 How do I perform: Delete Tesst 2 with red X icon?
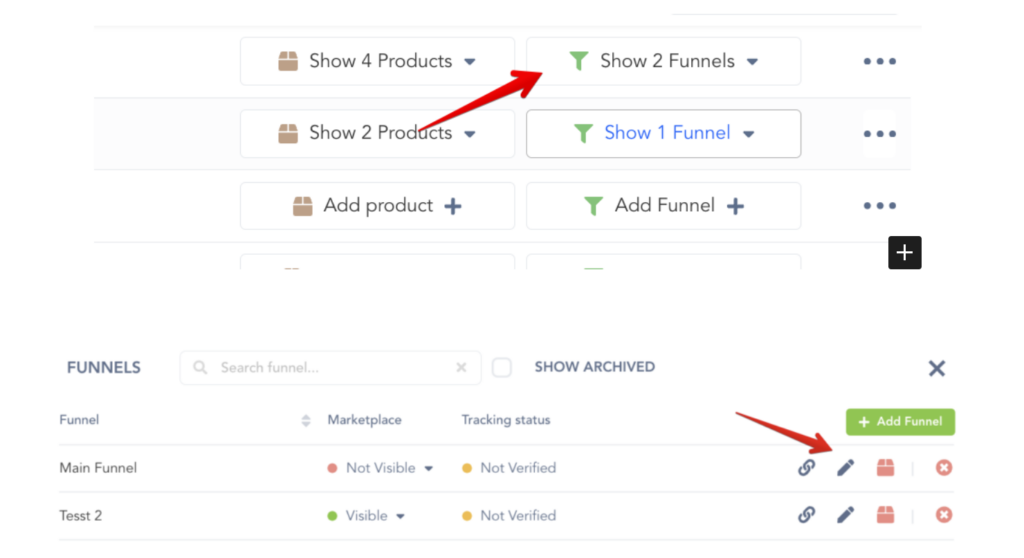pos(944,515)
